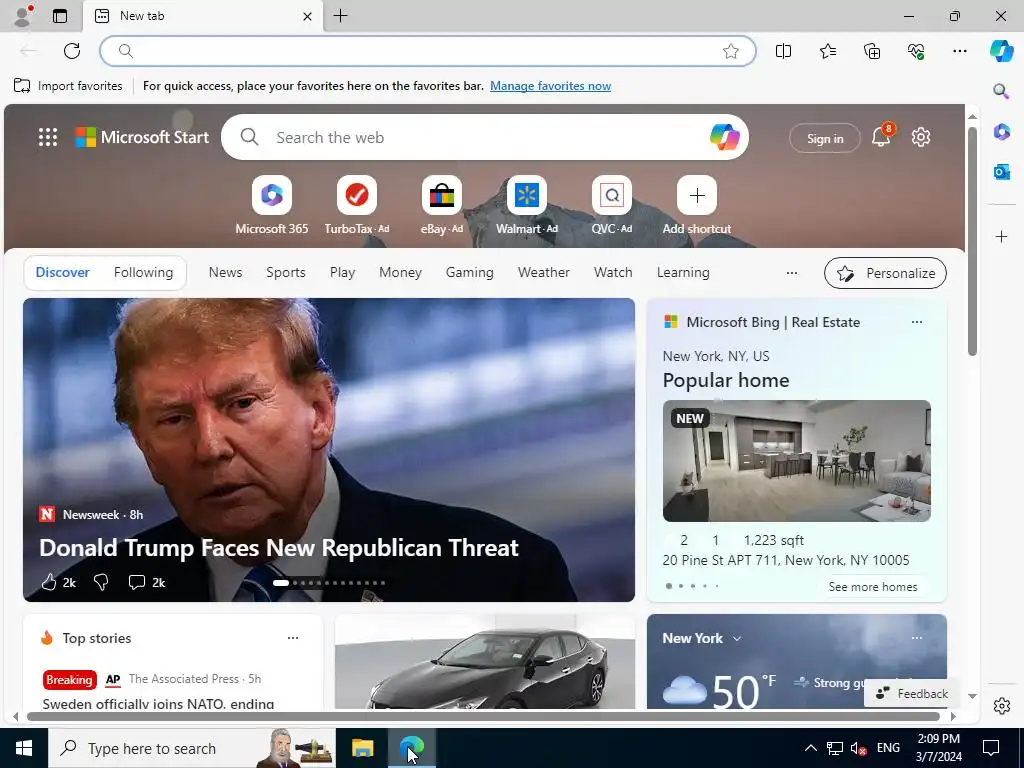Open the Watch category
This screenshot has height=768, width=1024.
click(613, 272)
